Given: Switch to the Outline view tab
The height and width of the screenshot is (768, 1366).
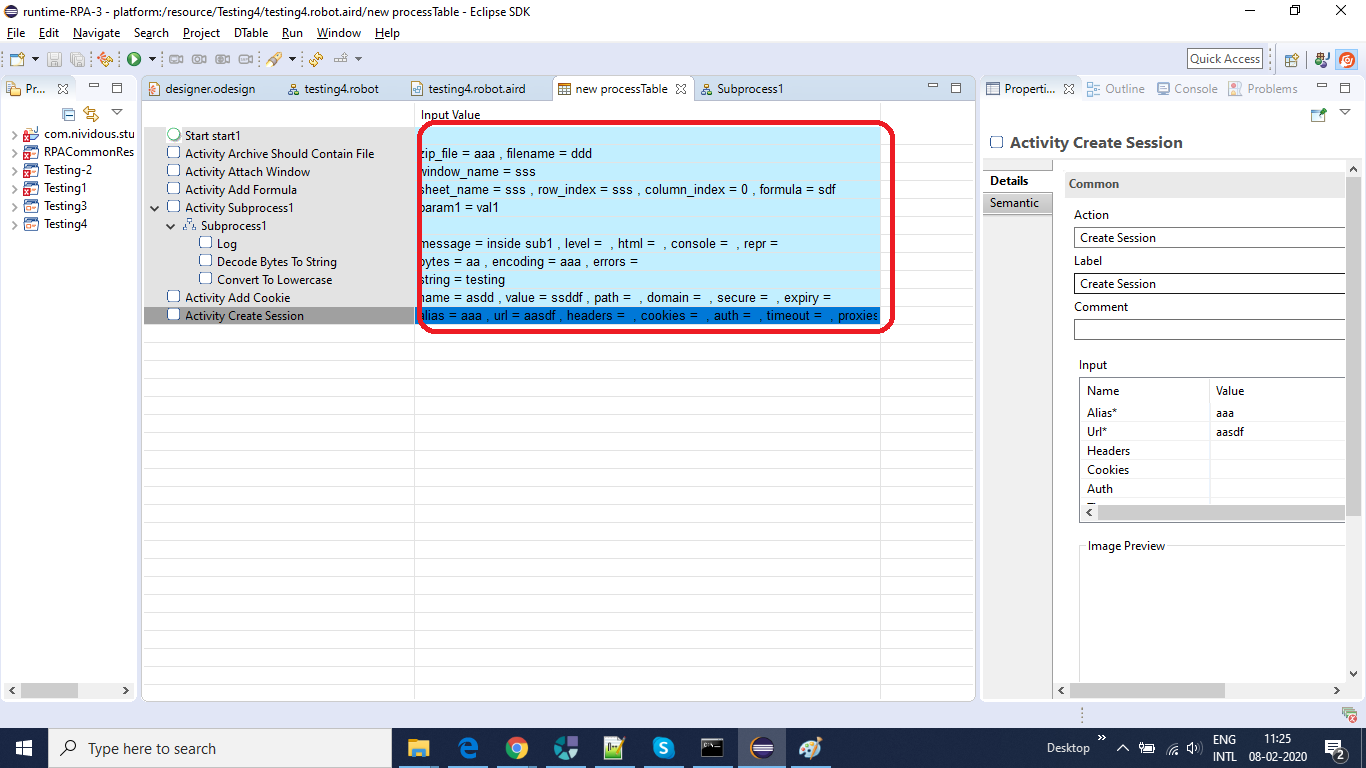Looking at the screenshot, I should (1115, 89).
